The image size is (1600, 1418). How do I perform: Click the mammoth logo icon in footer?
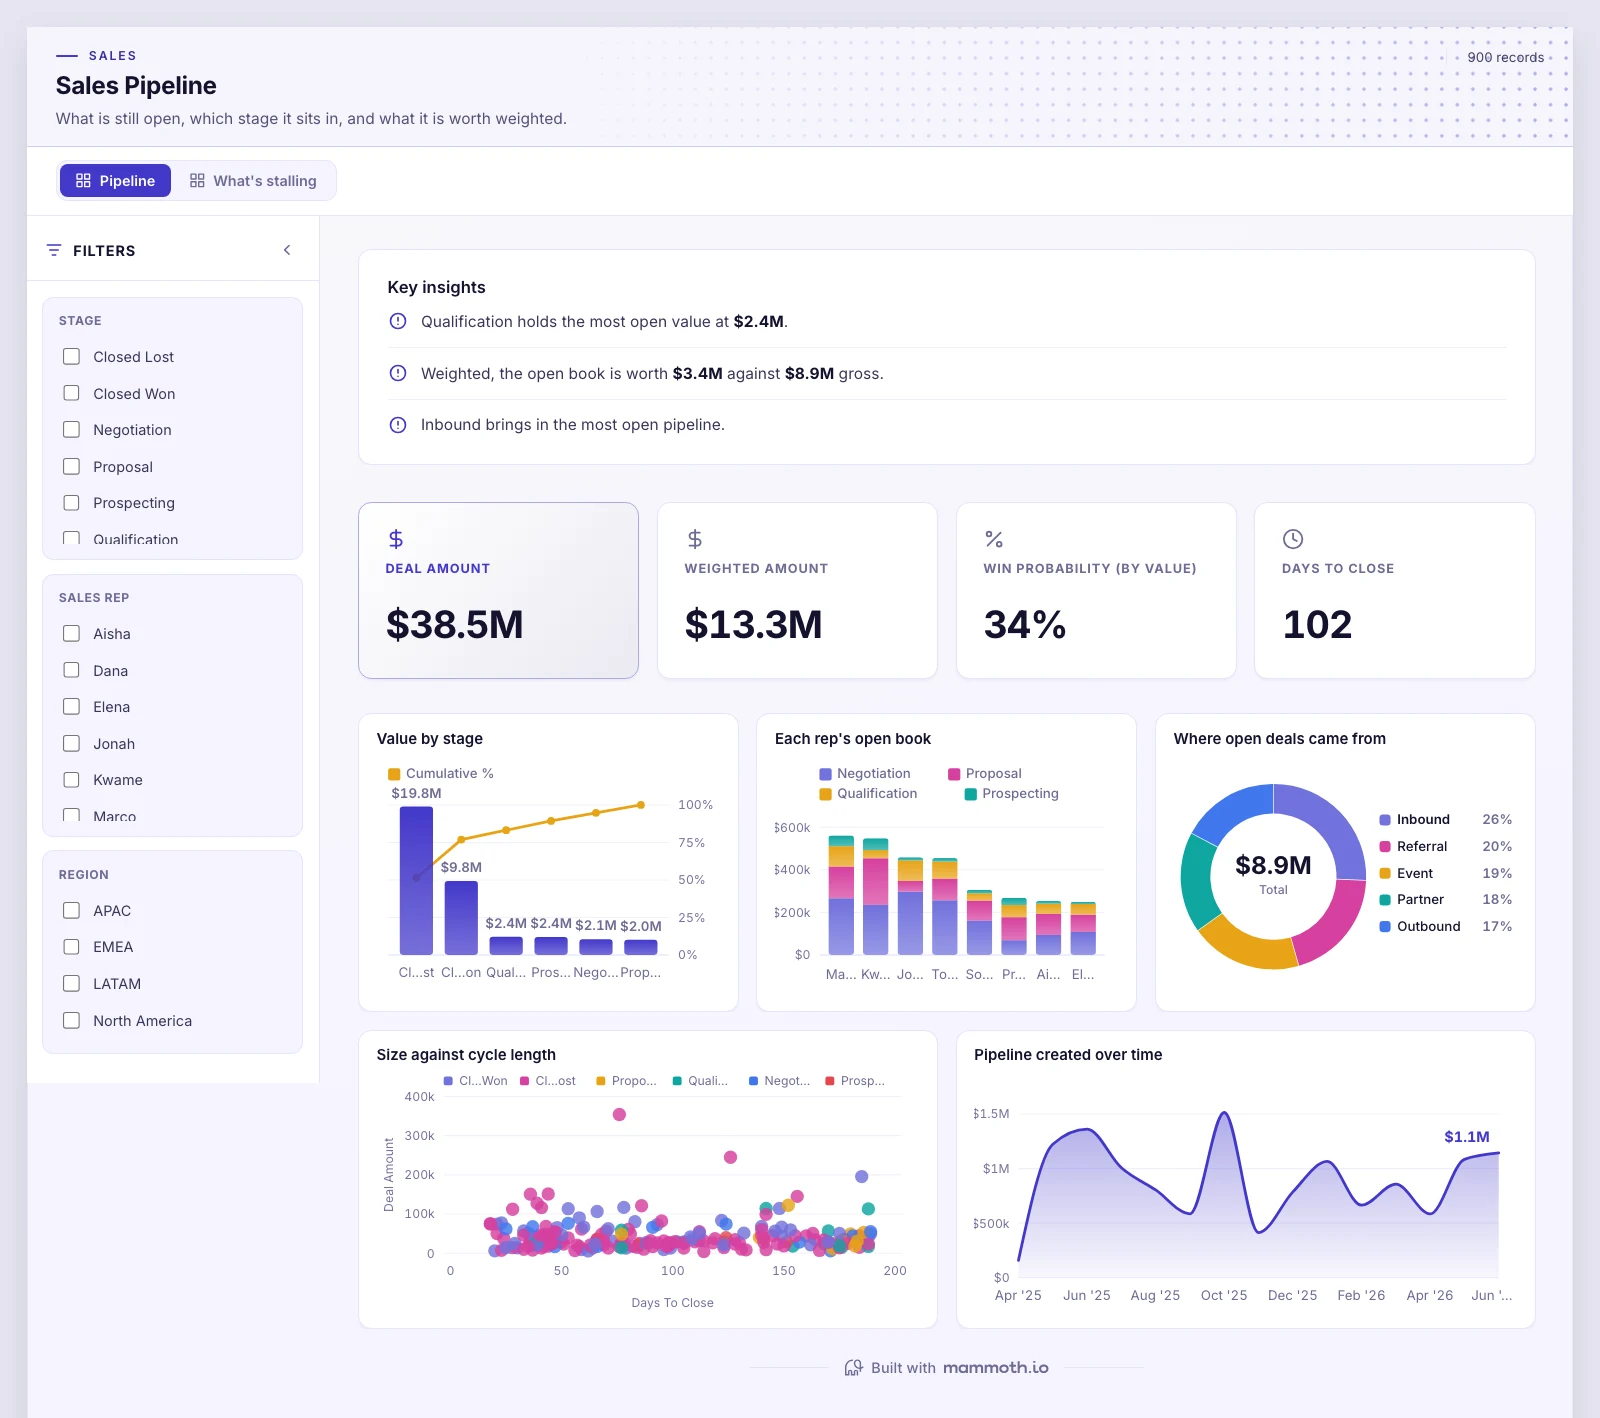pos(853,1368)
